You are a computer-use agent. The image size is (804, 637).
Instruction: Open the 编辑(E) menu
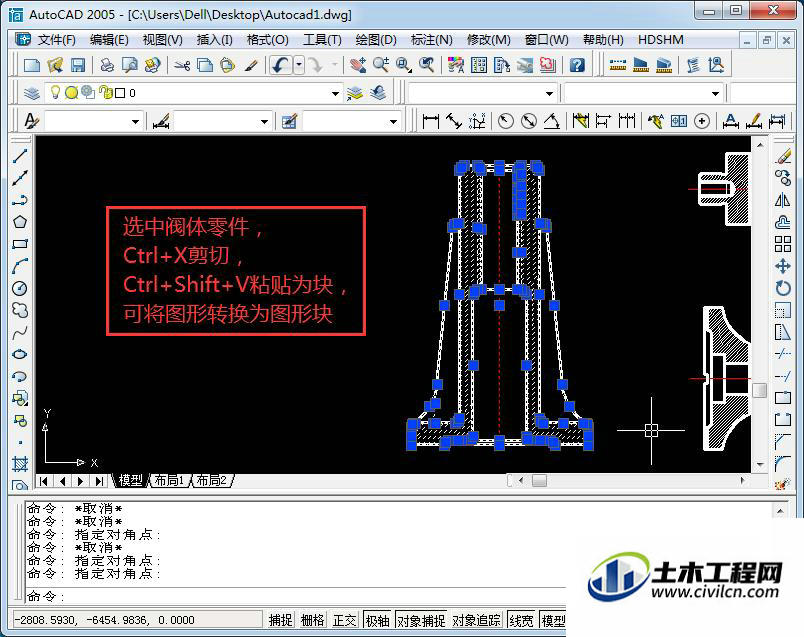point(109,39)
